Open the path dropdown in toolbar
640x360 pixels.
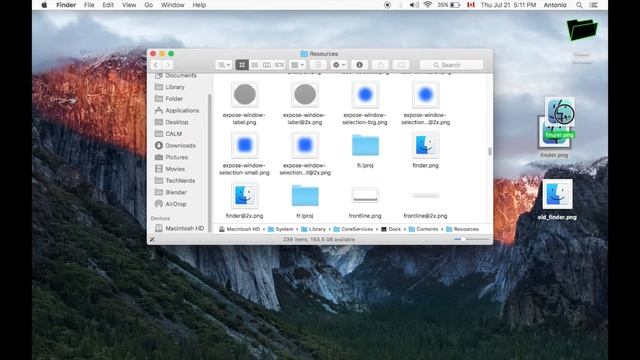click(x=224, y=65)
